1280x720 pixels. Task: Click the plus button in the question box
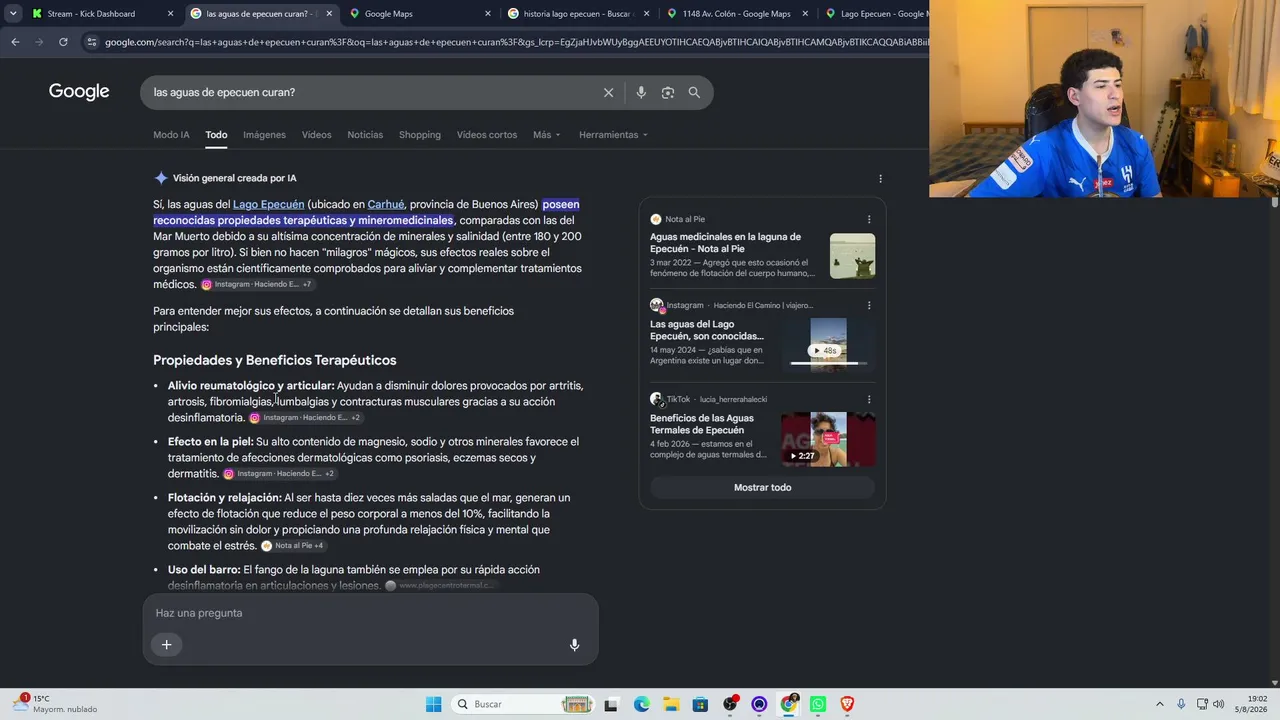tap(167, 645)
